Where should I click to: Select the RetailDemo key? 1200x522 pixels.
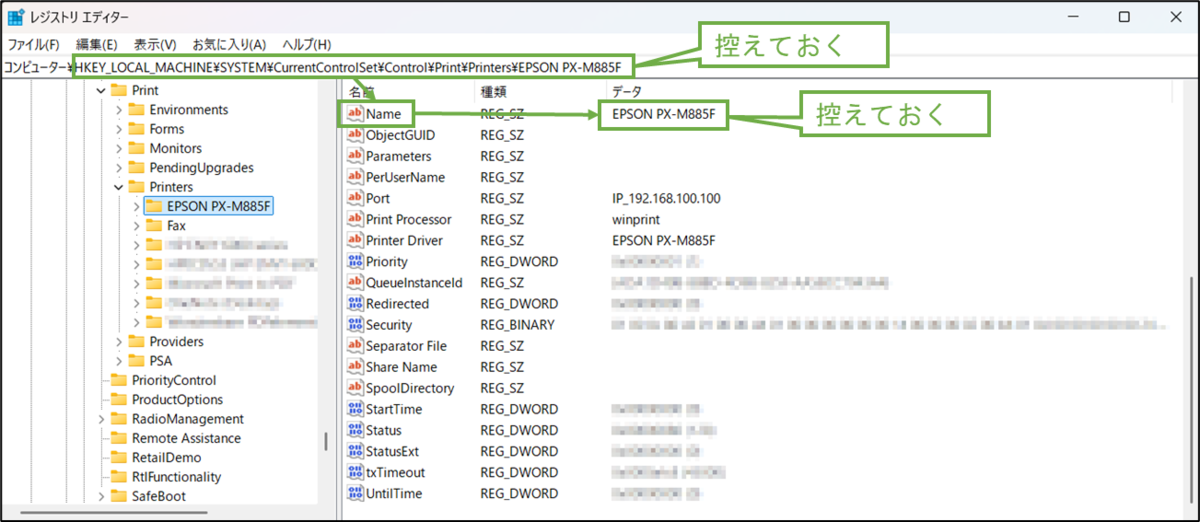166,457
